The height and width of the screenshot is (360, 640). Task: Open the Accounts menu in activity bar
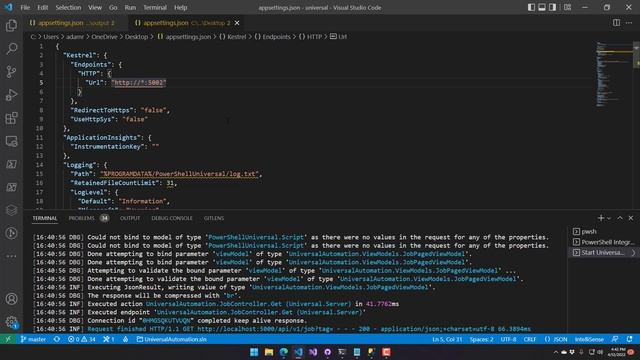pyautogui.click(x=11, y=299)
